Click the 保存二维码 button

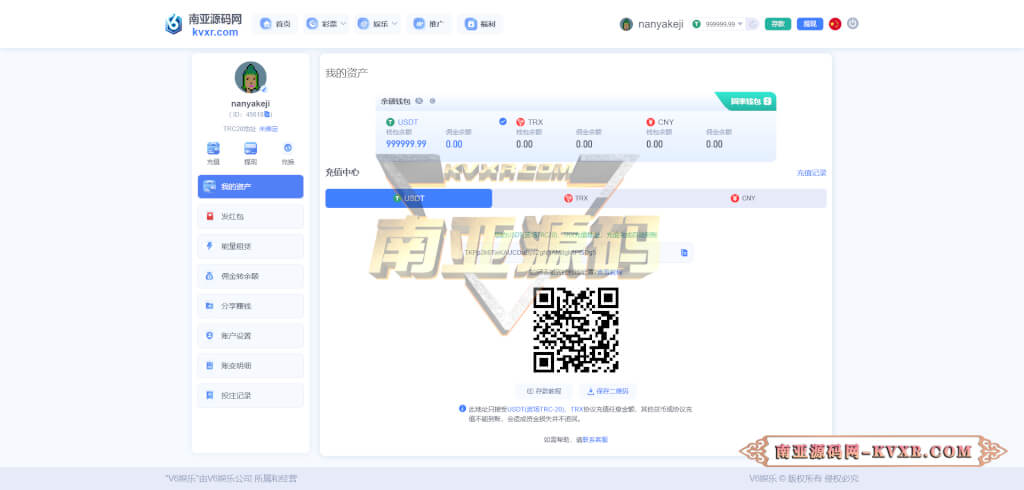(608, 391)
